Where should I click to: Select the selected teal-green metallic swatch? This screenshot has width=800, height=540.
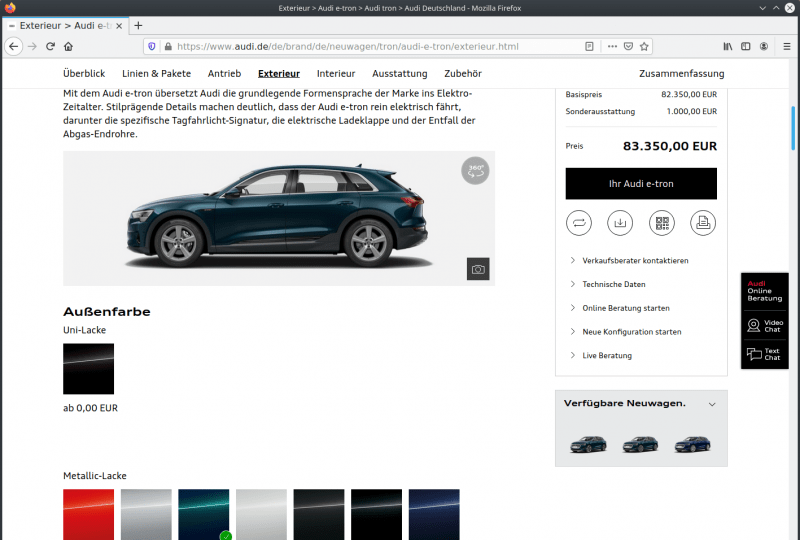pos(204,514)
